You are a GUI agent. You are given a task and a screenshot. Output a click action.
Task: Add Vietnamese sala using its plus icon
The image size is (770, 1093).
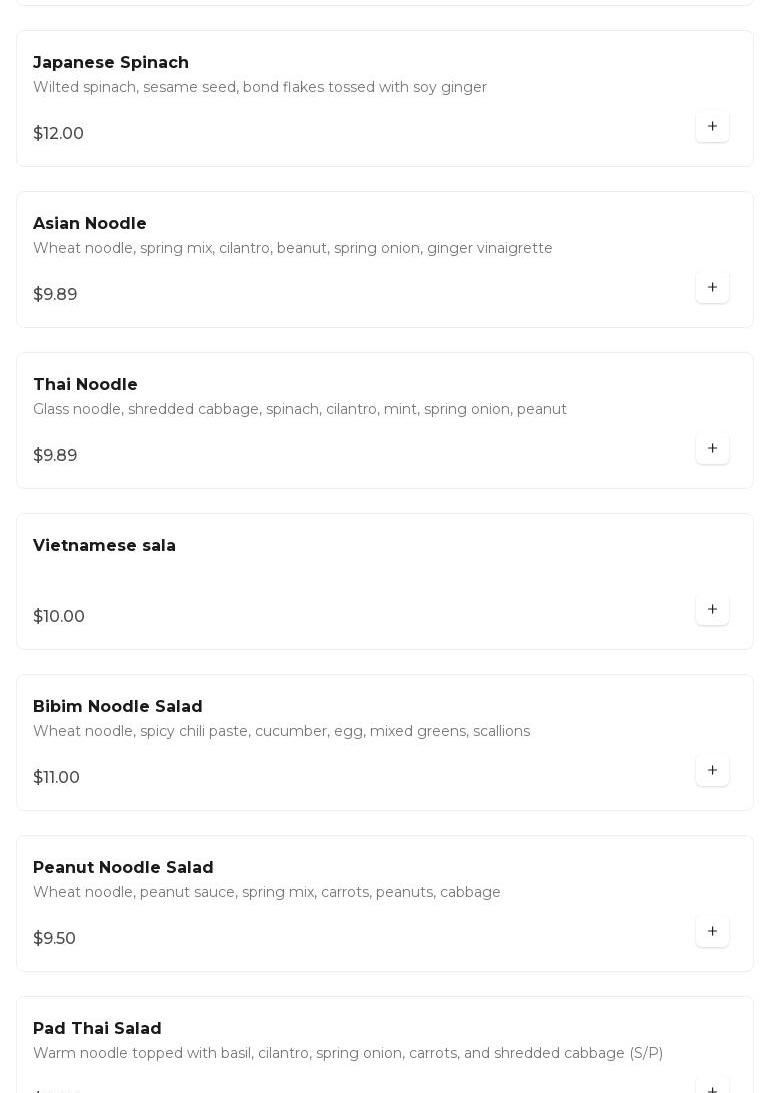point(712,610)
